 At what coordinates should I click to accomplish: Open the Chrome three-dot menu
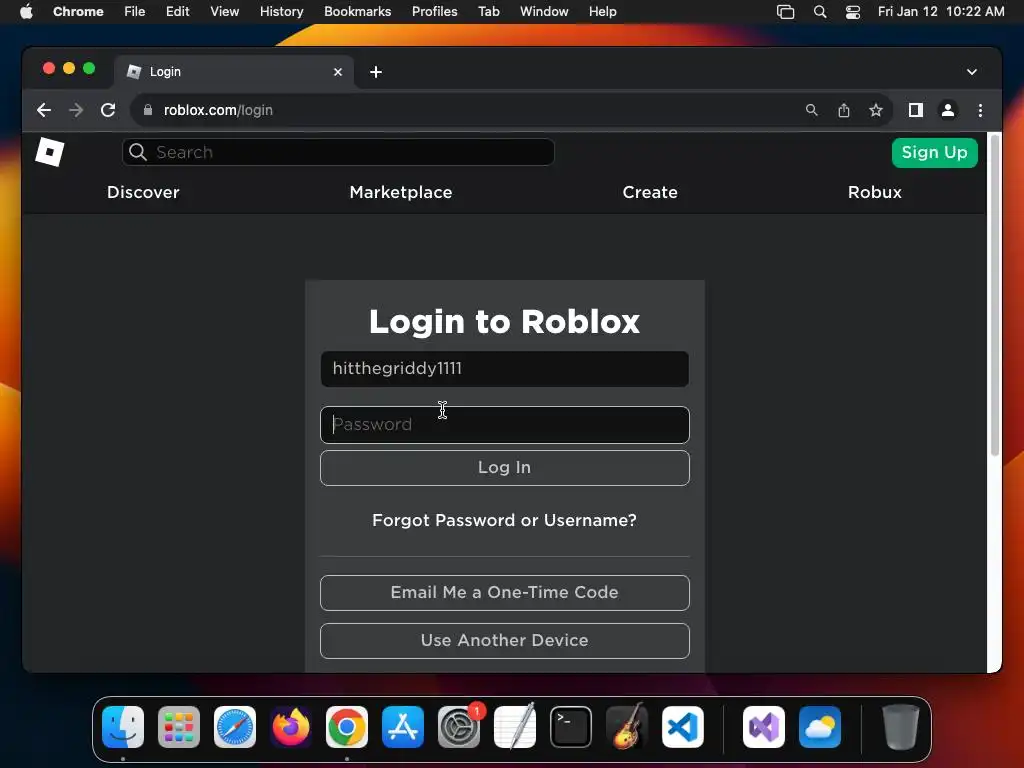point(980,110)
